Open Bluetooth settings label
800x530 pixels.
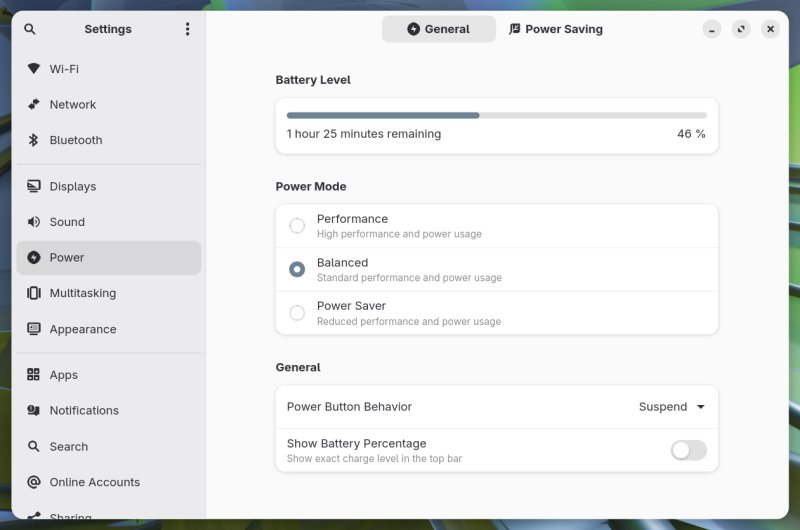tap(76, 140)
